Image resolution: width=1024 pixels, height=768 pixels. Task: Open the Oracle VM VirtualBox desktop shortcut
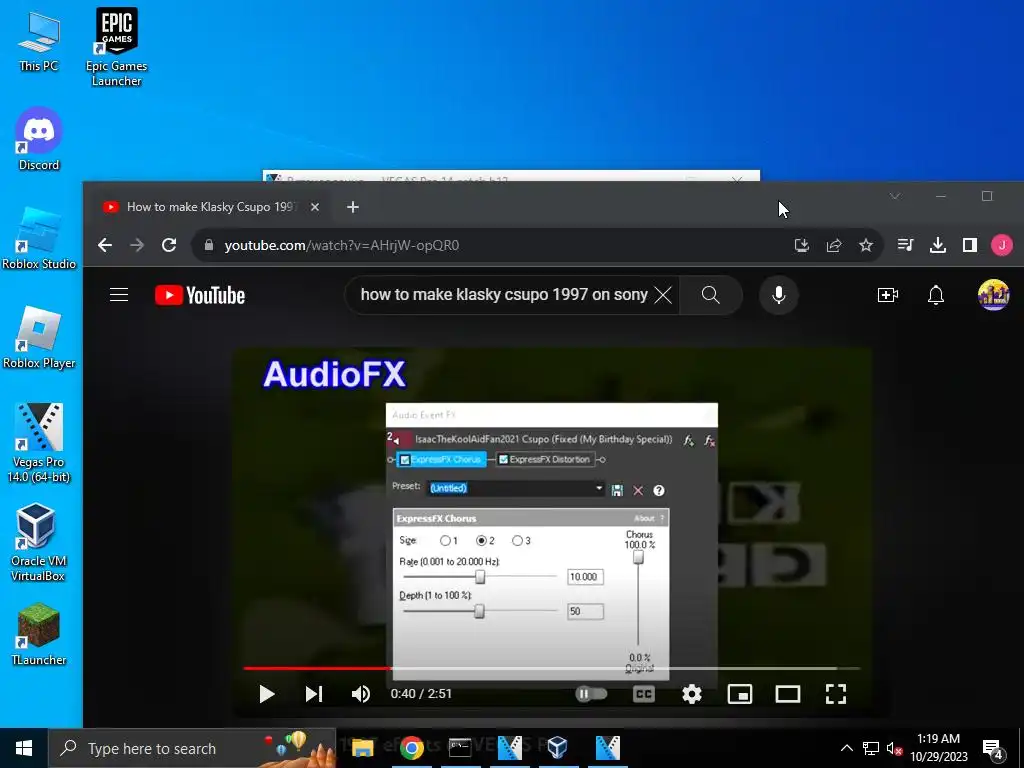point(38,543)
